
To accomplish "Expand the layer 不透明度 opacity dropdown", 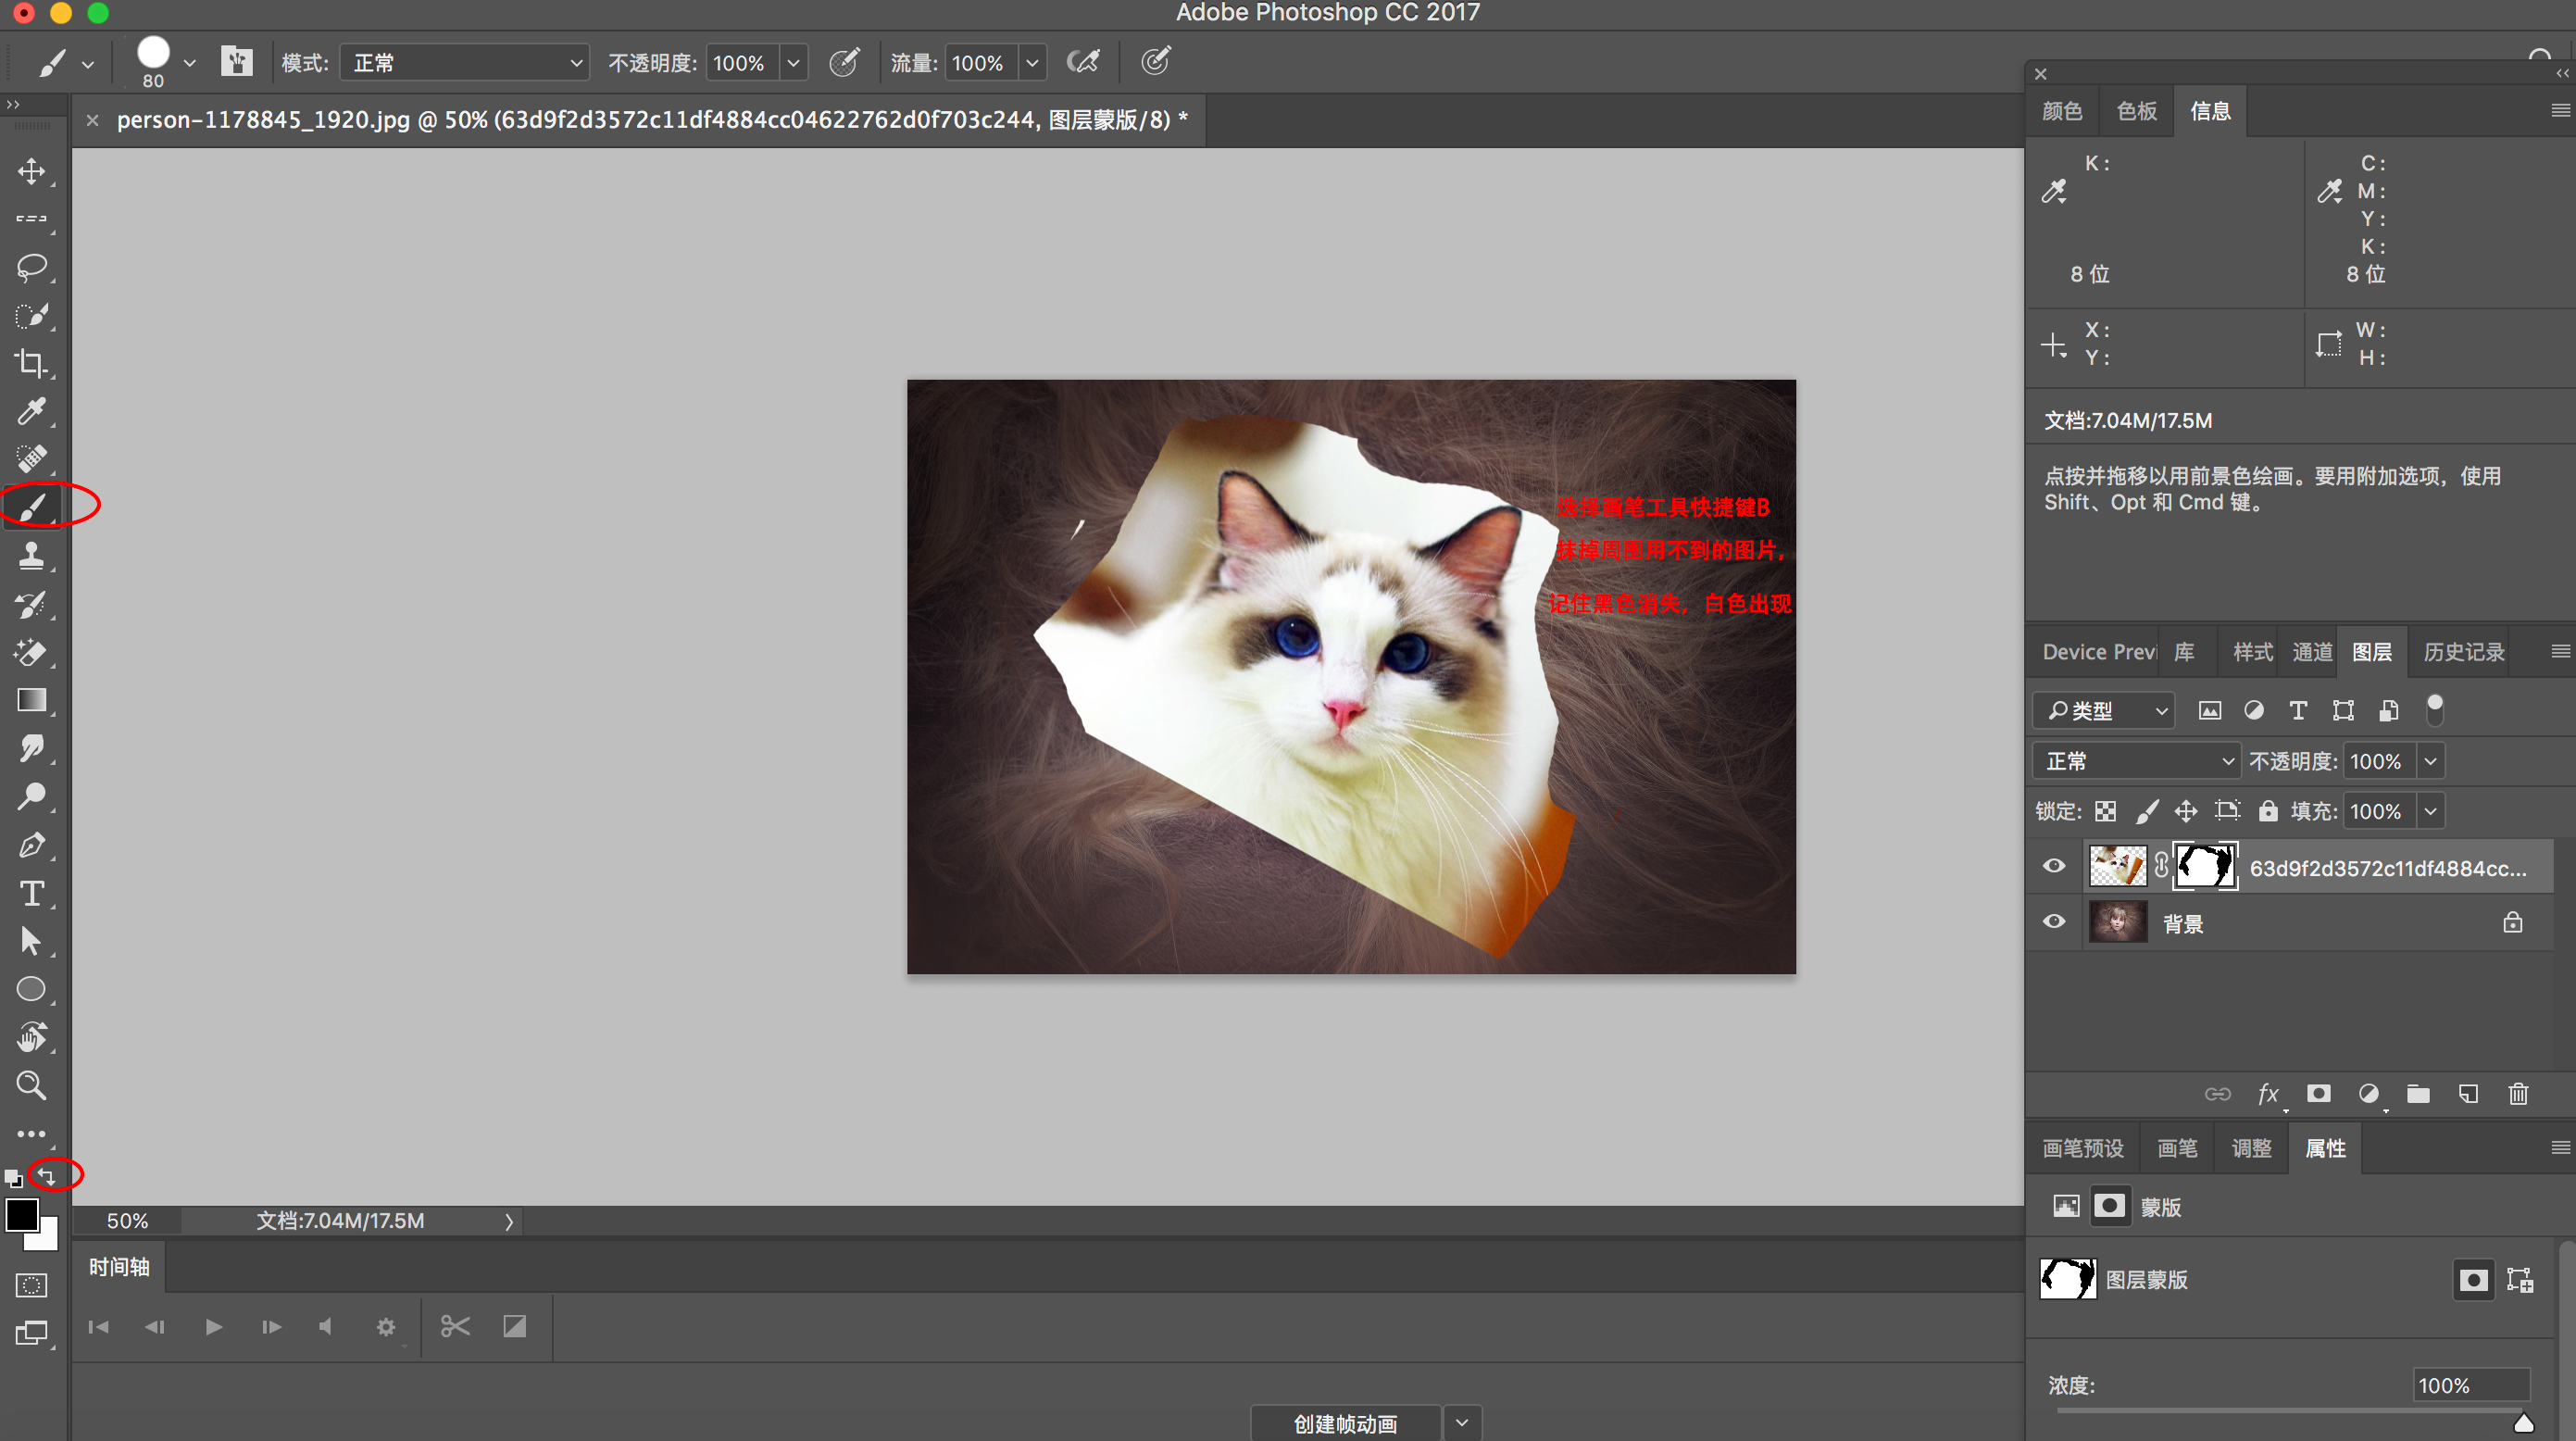I will 2431,762.
